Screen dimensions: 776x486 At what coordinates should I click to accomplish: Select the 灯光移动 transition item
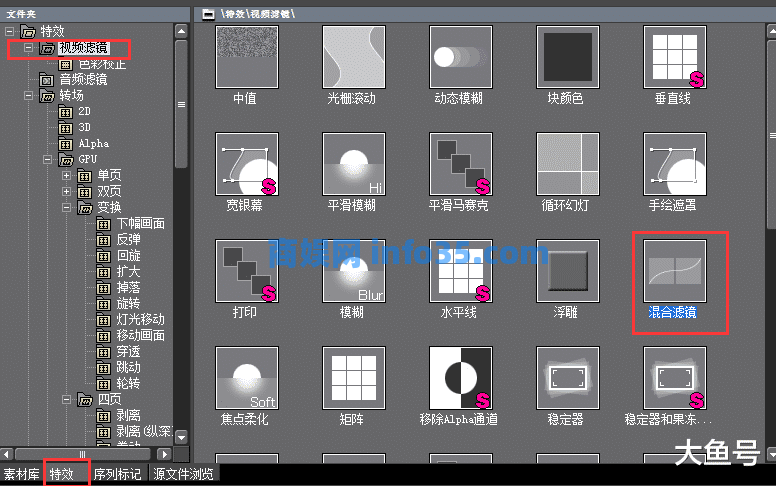[140, 319]
